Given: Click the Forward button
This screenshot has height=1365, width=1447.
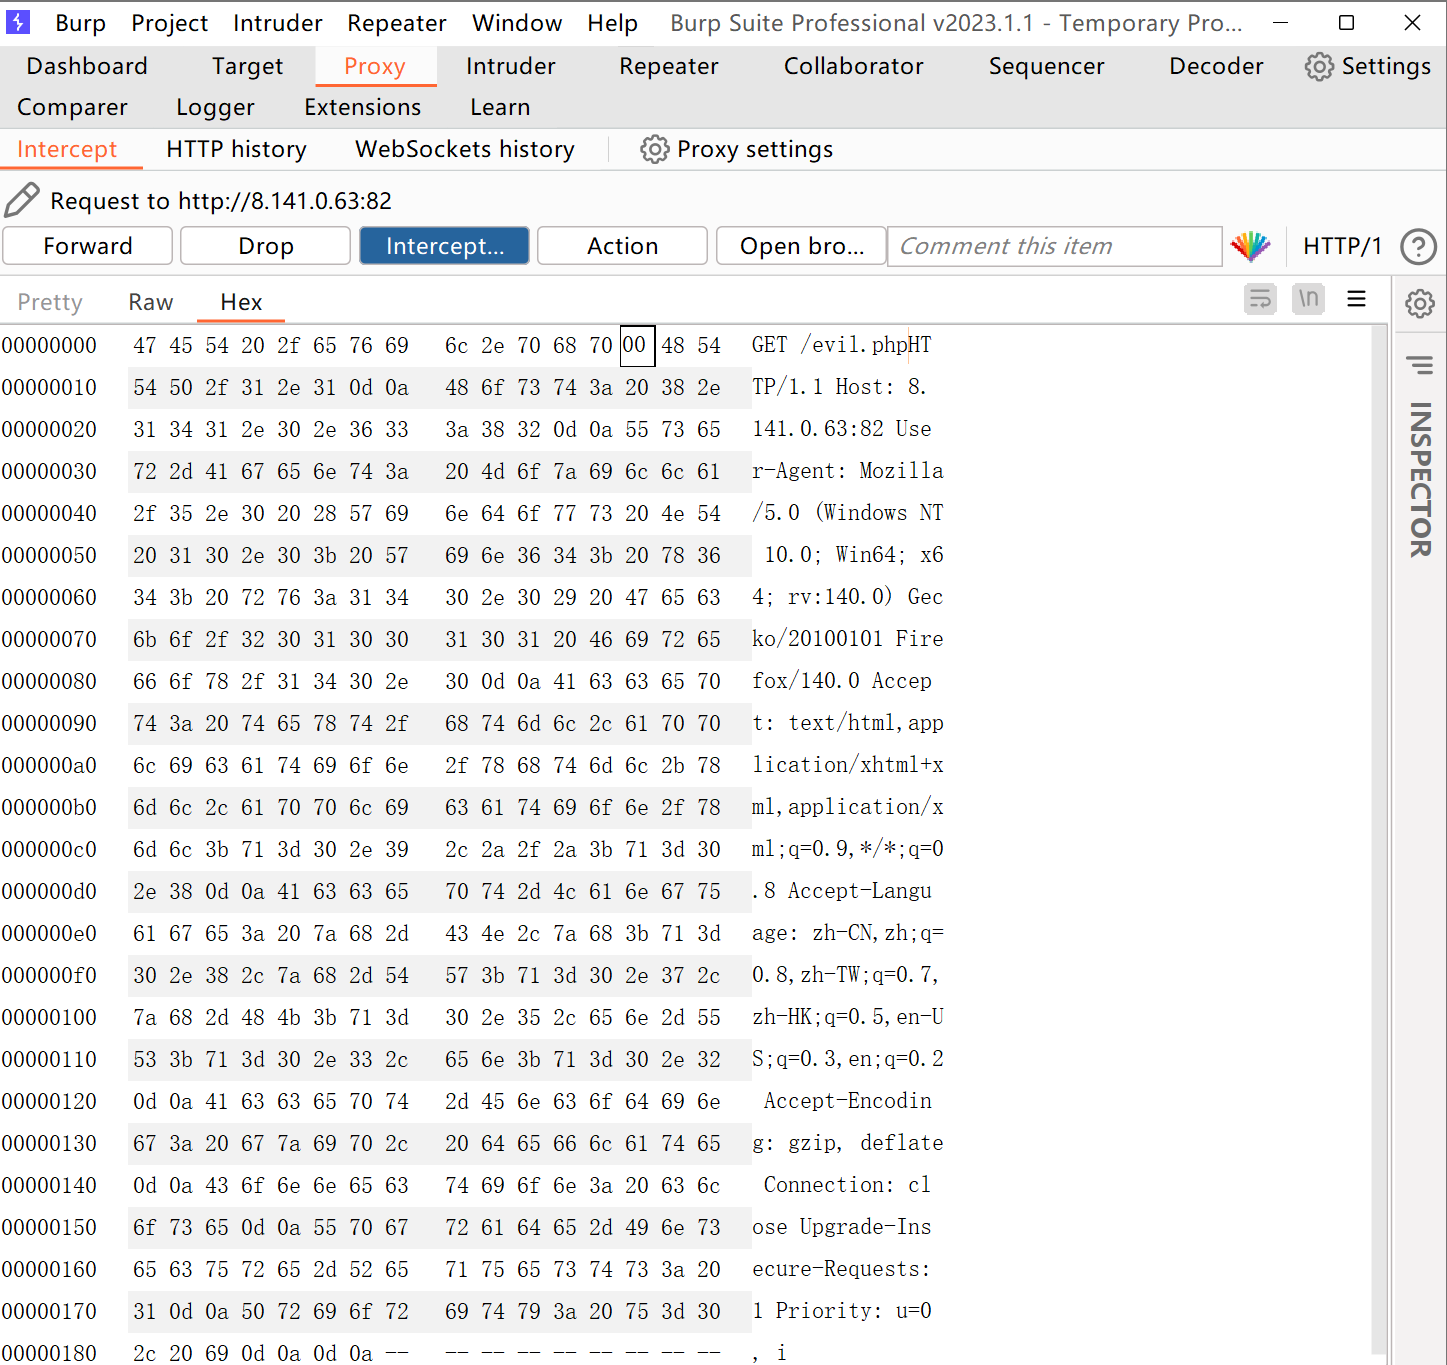Looking at the screenshot, I should click(88, 246).
